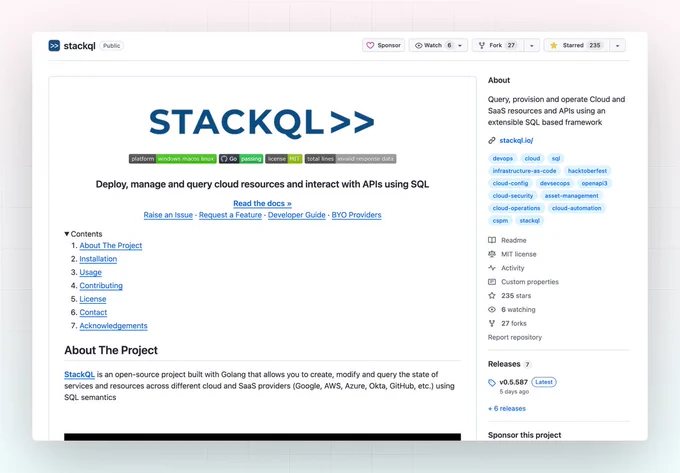Open the Releases section heading
Image resolution: width=680 pixels, height=473 pixels.
[504, 364]
